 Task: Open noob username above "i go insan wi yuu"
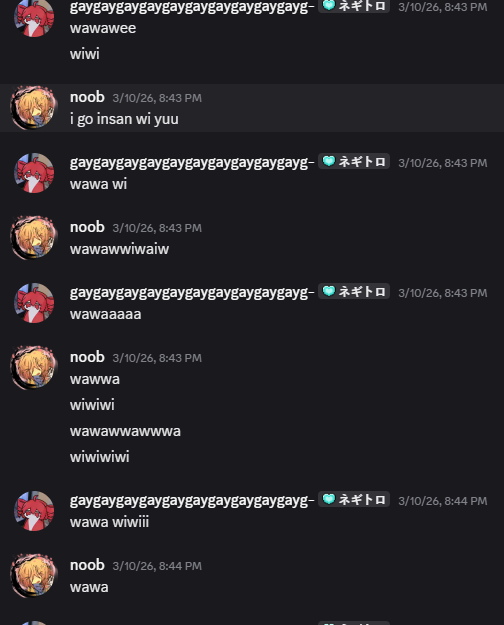coord(87,97)
